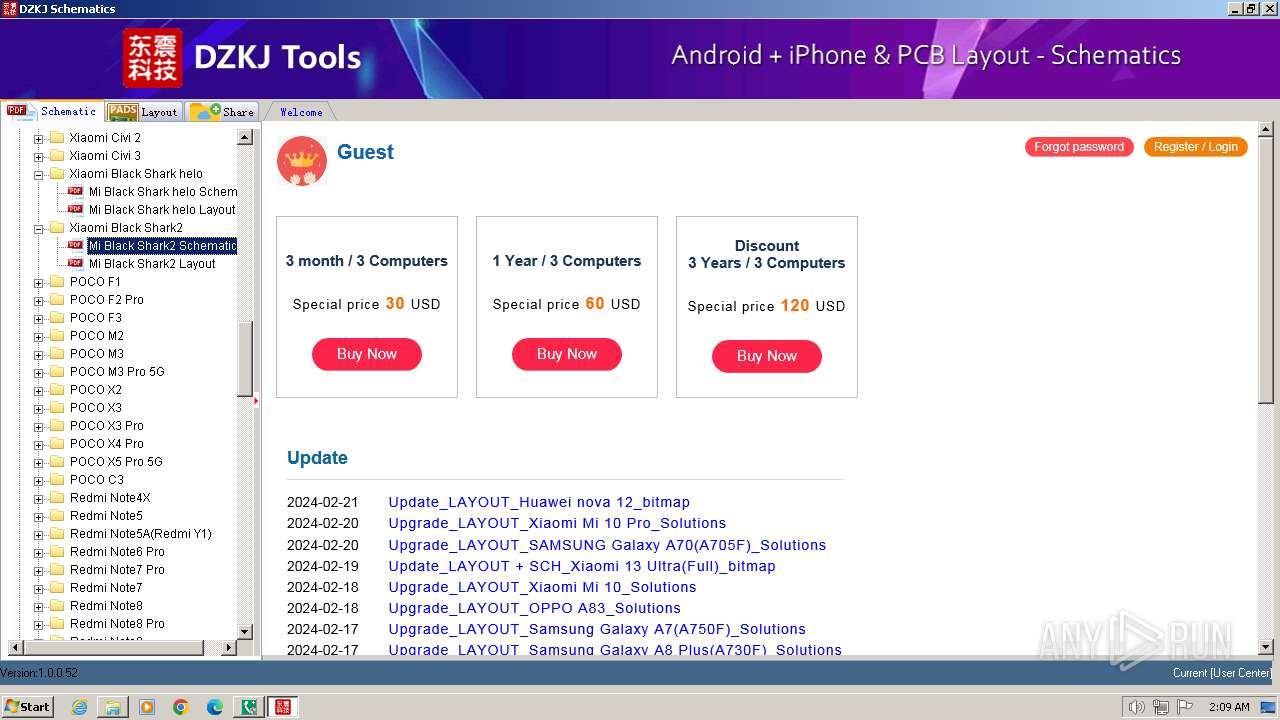Buy Now for Discount 3 Years plan
1280x720 pixels.
pos(767,356)
